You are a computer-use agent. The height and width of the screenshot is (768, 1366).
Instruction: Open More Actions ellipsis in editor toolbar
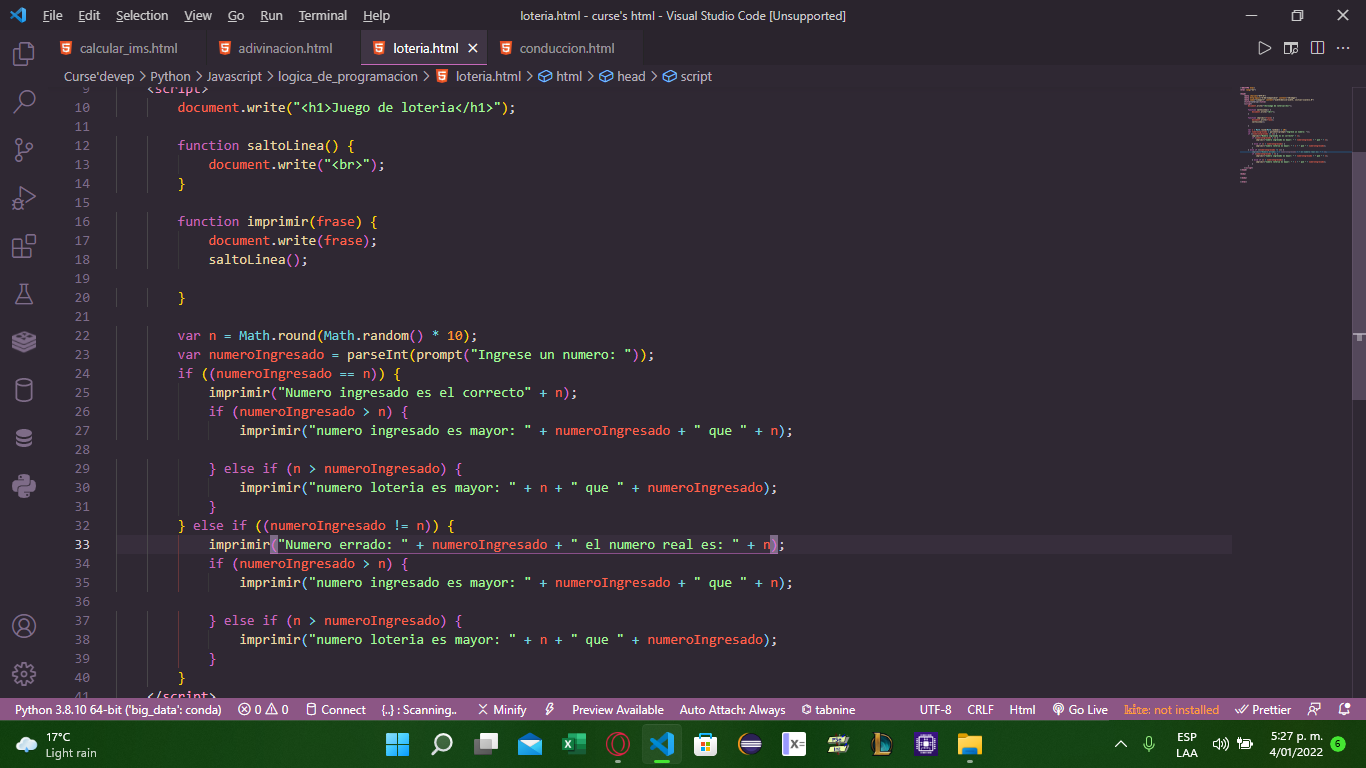pyautogui.click(x=1344, y=48)
